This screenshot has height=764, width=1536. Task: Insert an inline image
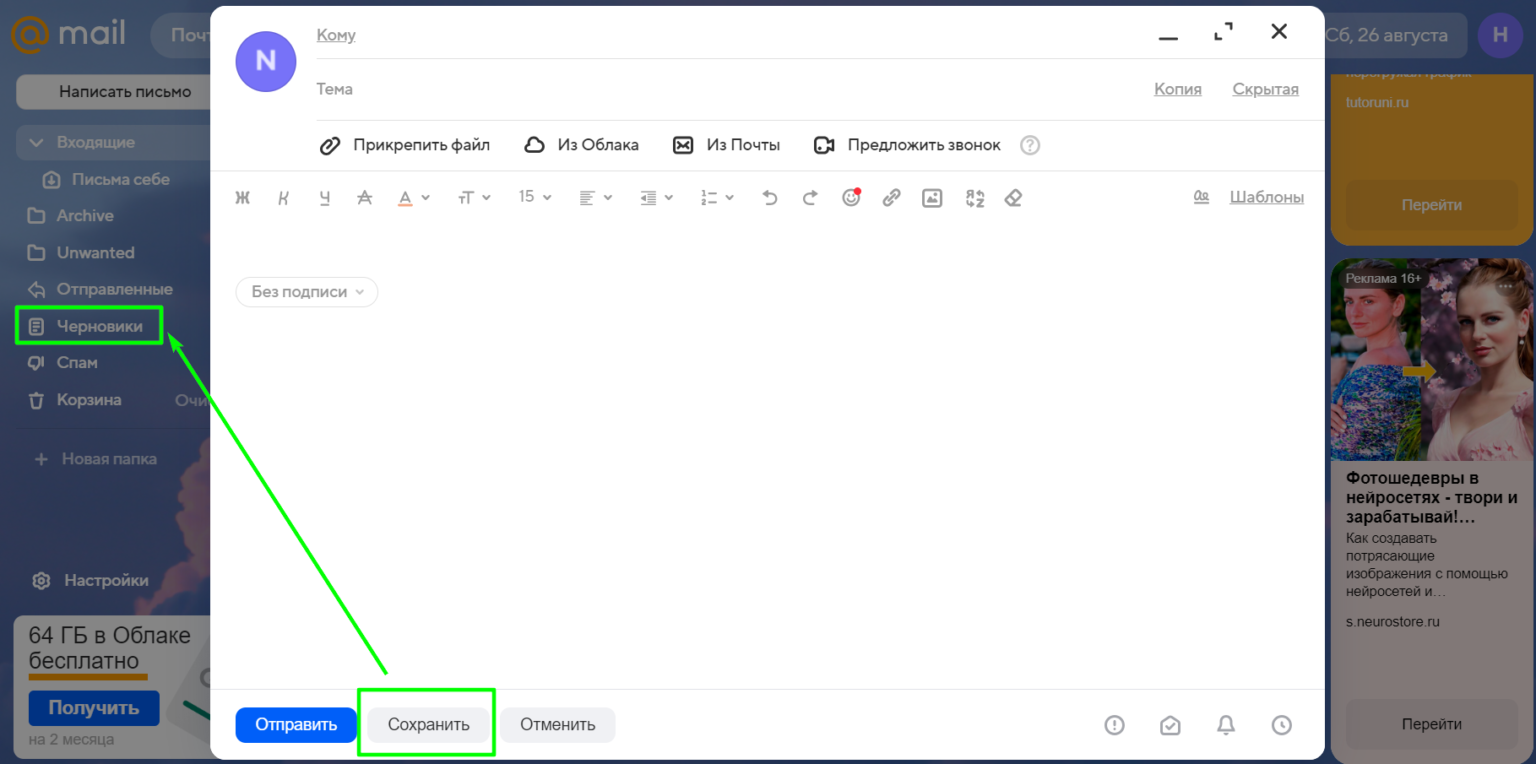click(x=932, y=198)
